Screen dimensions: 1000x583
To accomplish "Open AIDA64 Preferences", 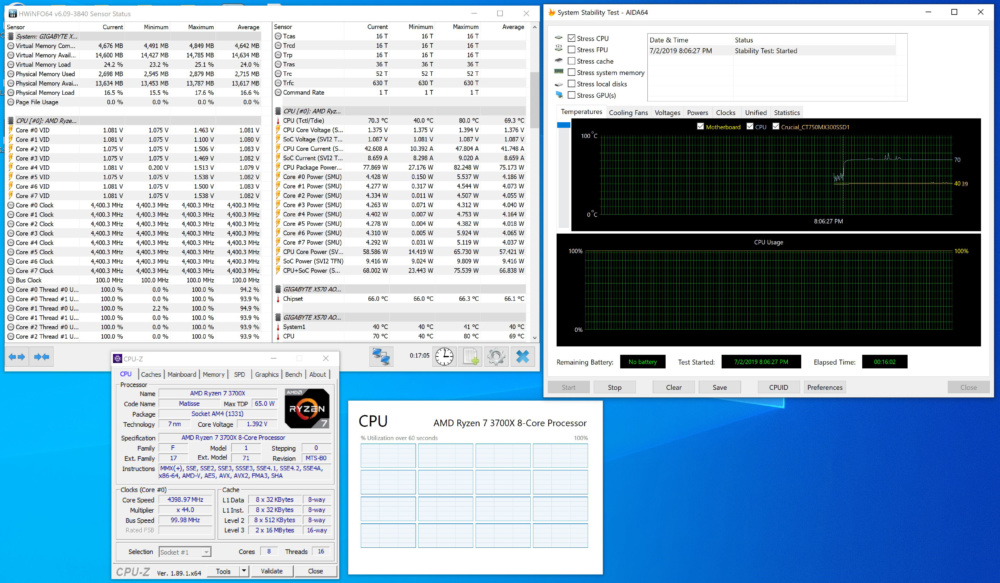I will click(x=825, y=387).
